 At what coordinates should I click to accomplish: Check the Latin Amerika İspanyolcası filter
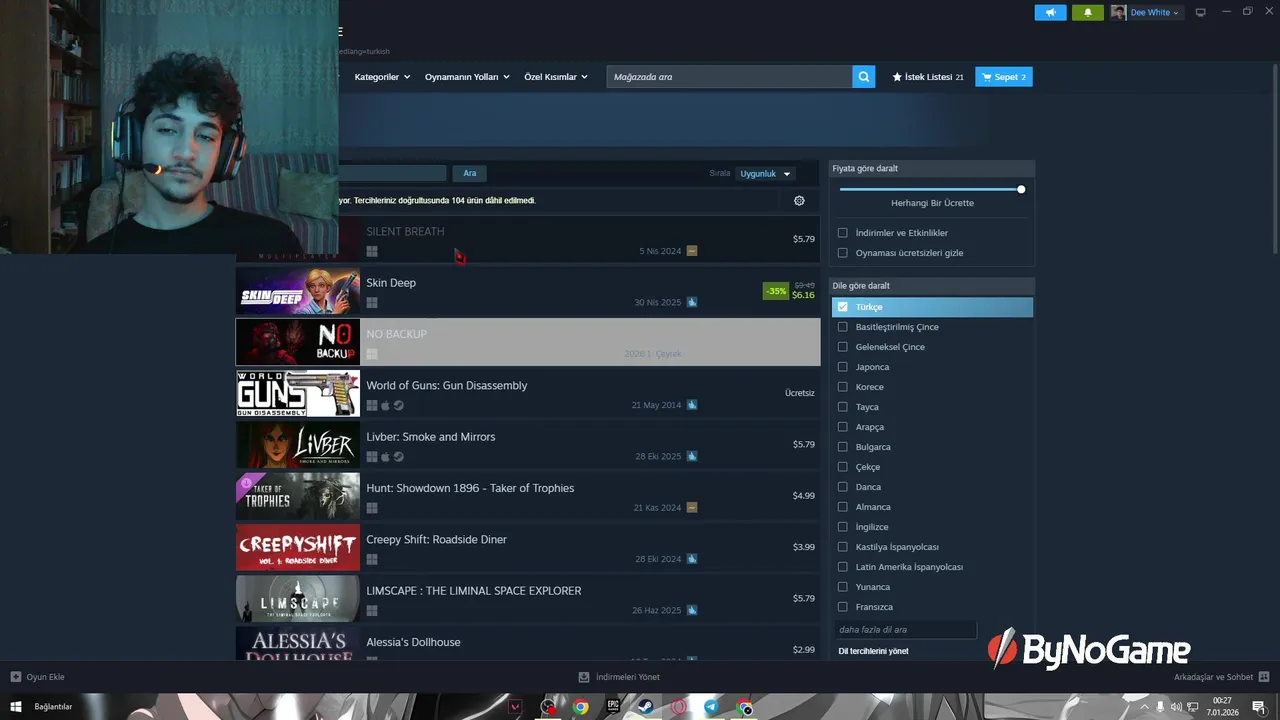point(843,567)
